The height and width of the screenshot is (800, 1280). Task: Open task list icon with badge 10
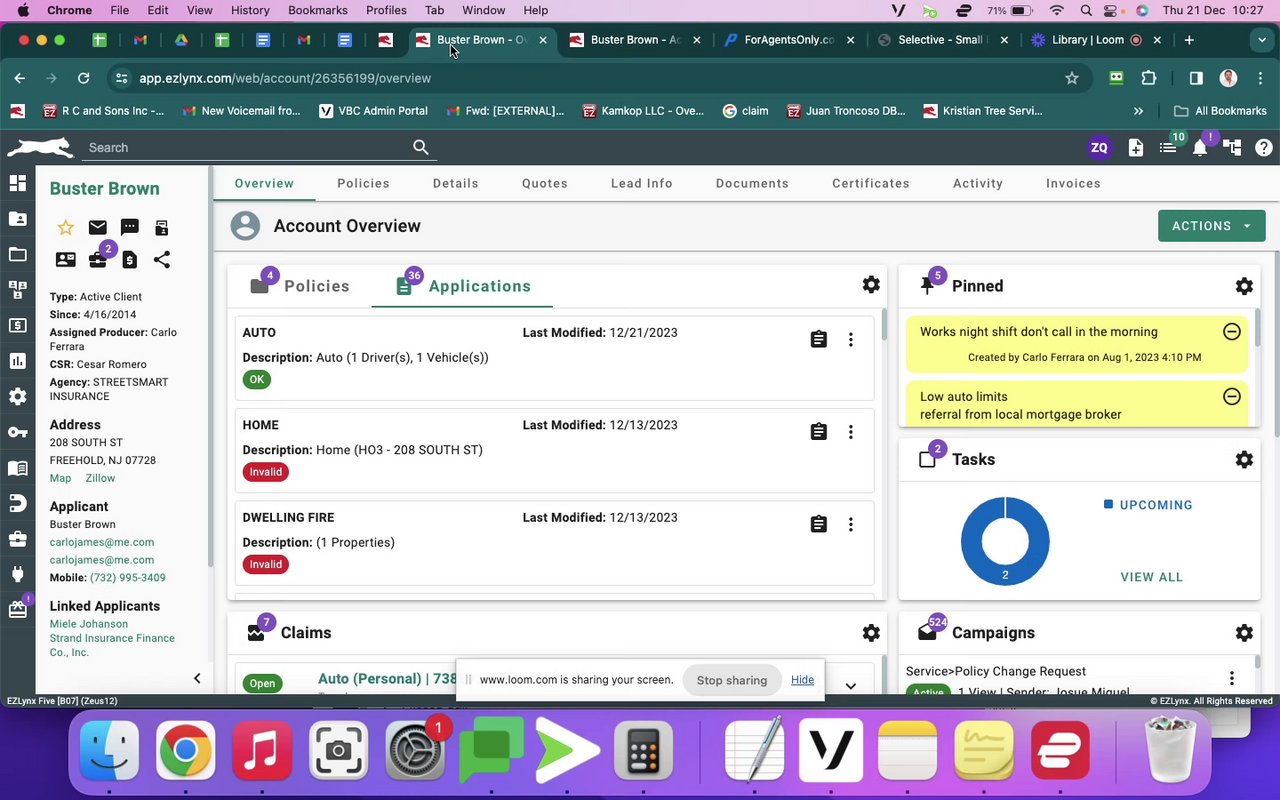pos(1168,148)
